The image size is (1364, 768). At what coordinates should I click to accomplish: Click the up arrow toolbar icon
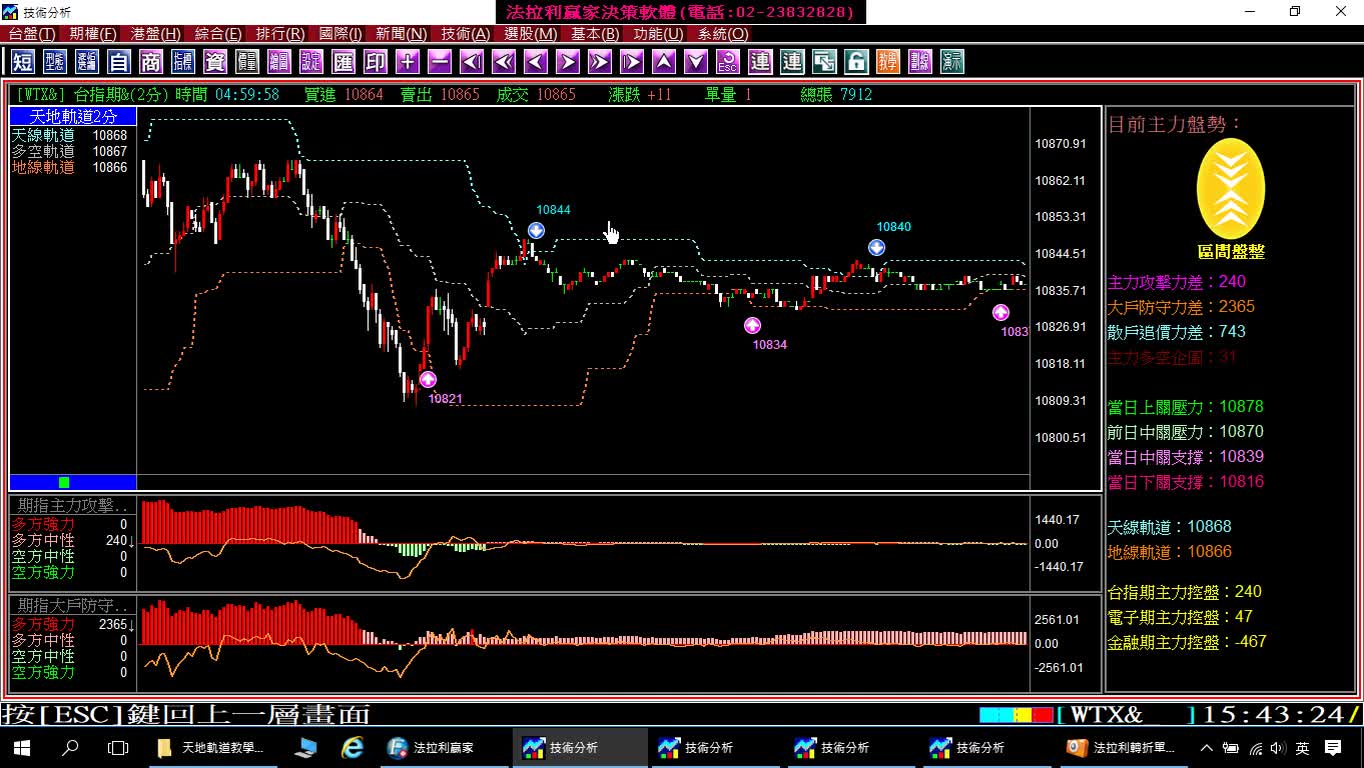click(x=664, y=62)
